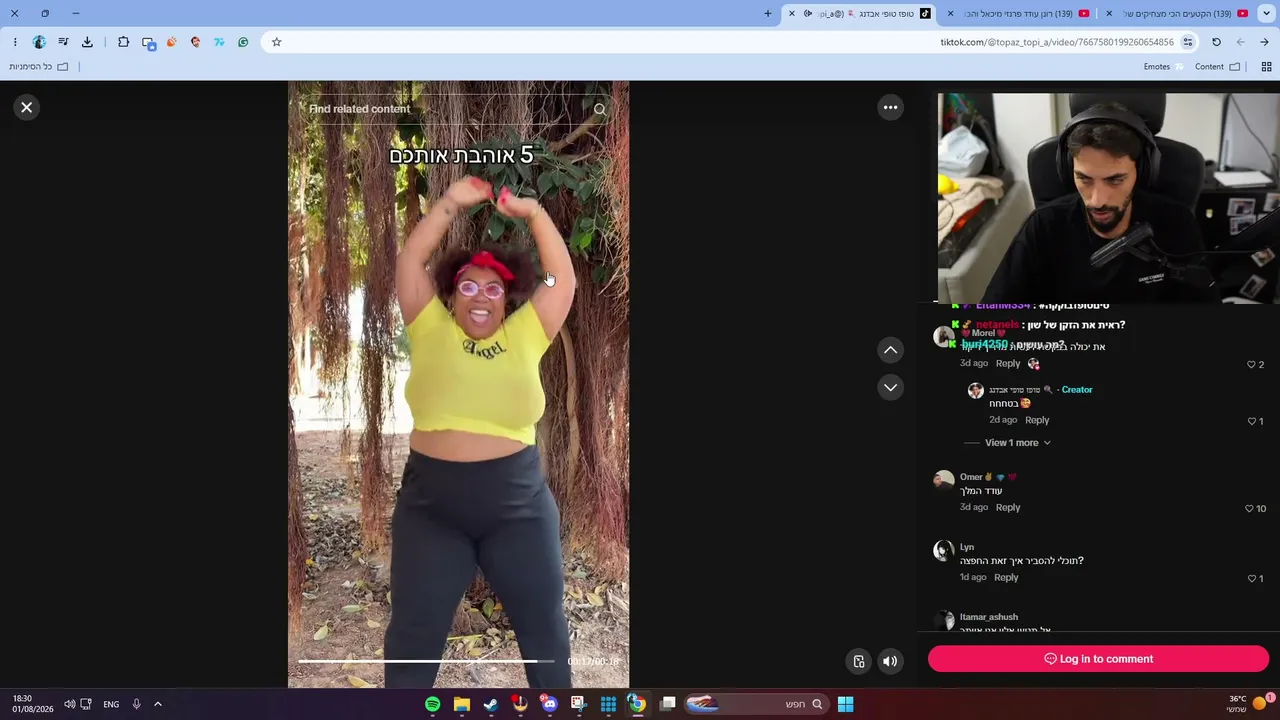
Task: Open the All bookmarks folder (כל הסימניות)
Action: coord(39,67)
